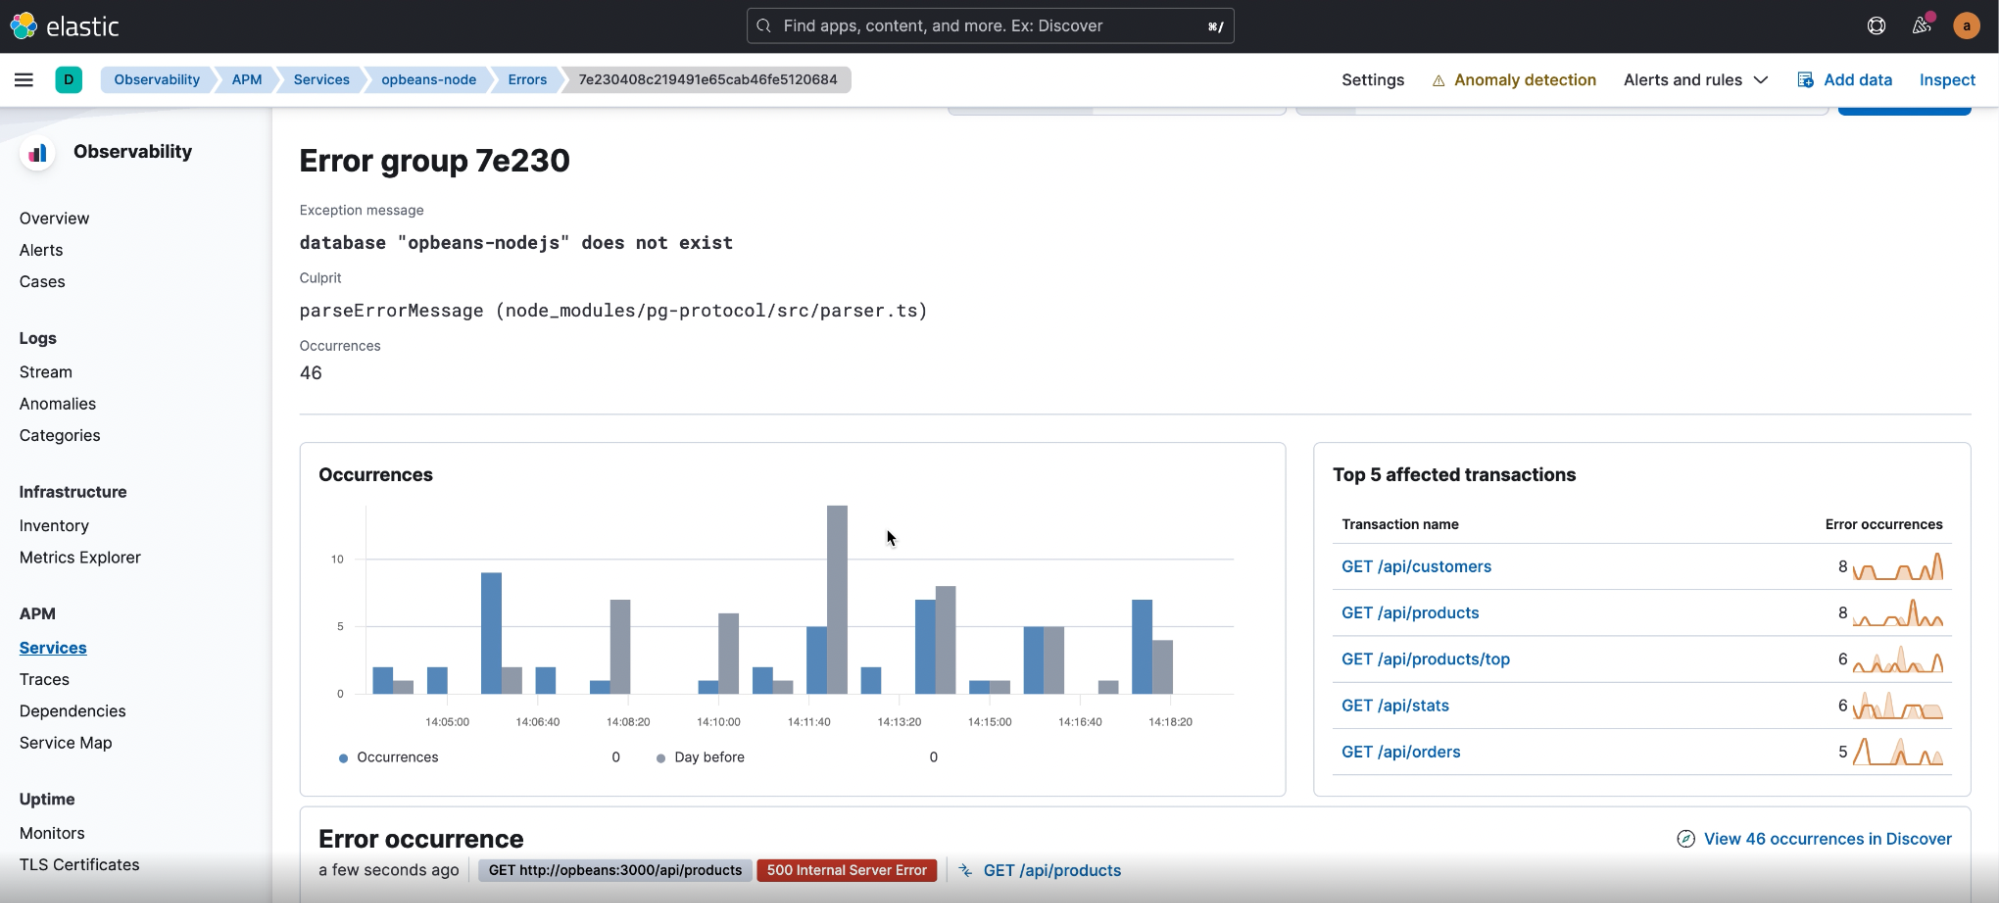
Task: Expand the Alerts and rules menu
Action: [x=1695, y=80]
